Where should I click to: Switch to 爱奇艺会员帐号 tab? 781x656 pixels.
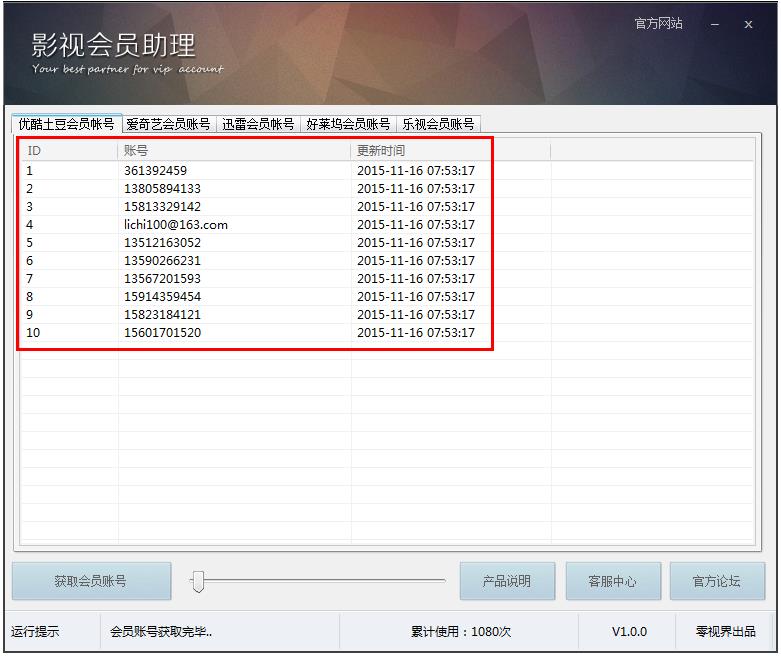[168, 124]
